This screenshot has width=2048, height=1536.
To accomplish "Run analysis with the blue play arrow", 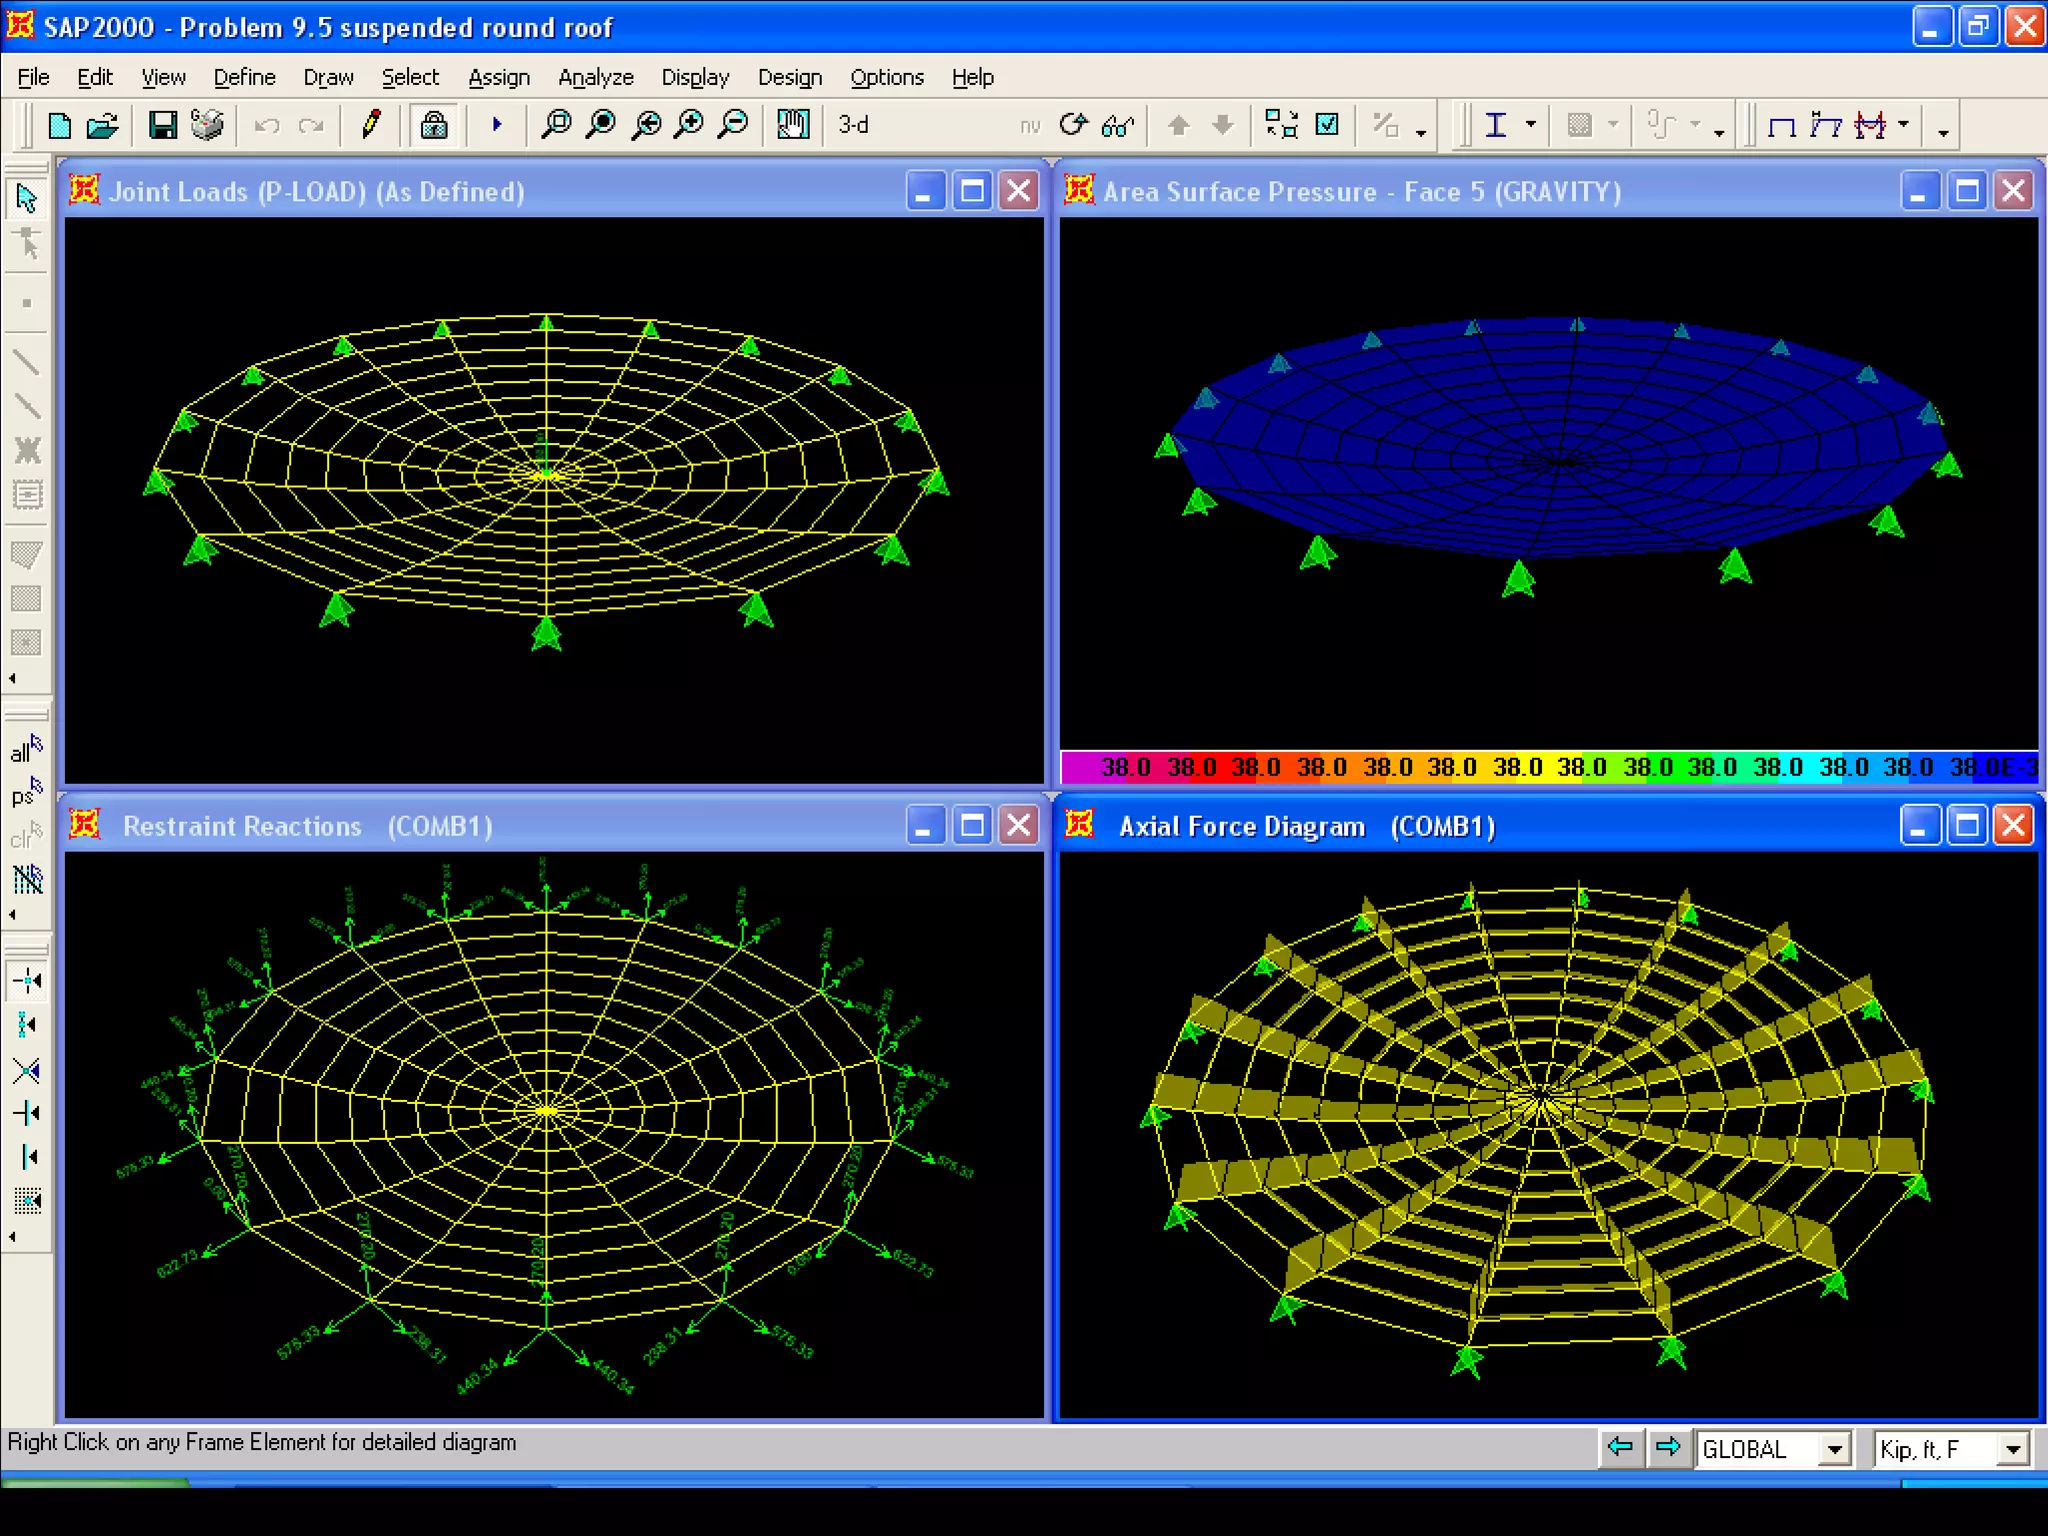I will click(x=496, y=125).
